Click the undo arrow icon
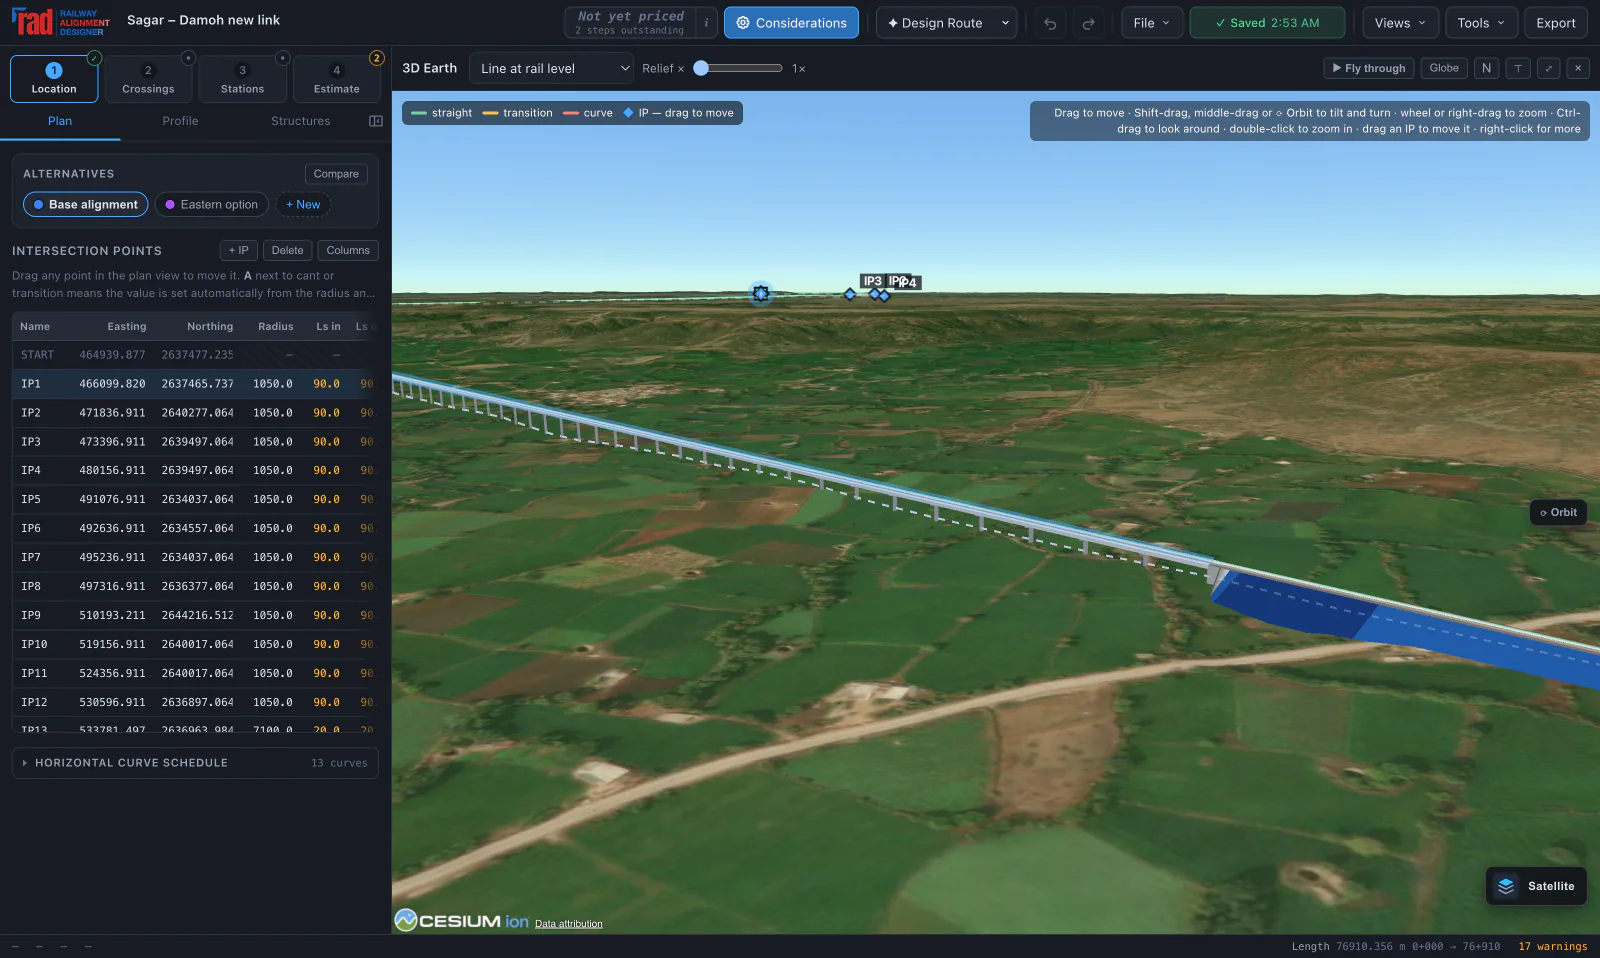 1050,23
